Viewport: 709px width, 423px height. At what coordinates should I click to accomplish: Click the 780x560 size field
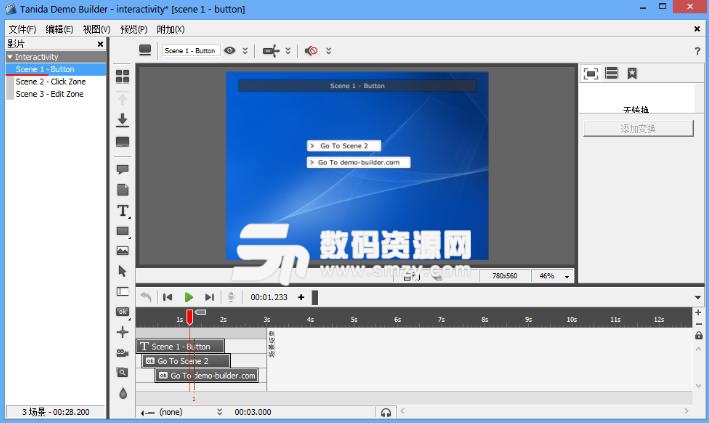[x=505, y=276]
